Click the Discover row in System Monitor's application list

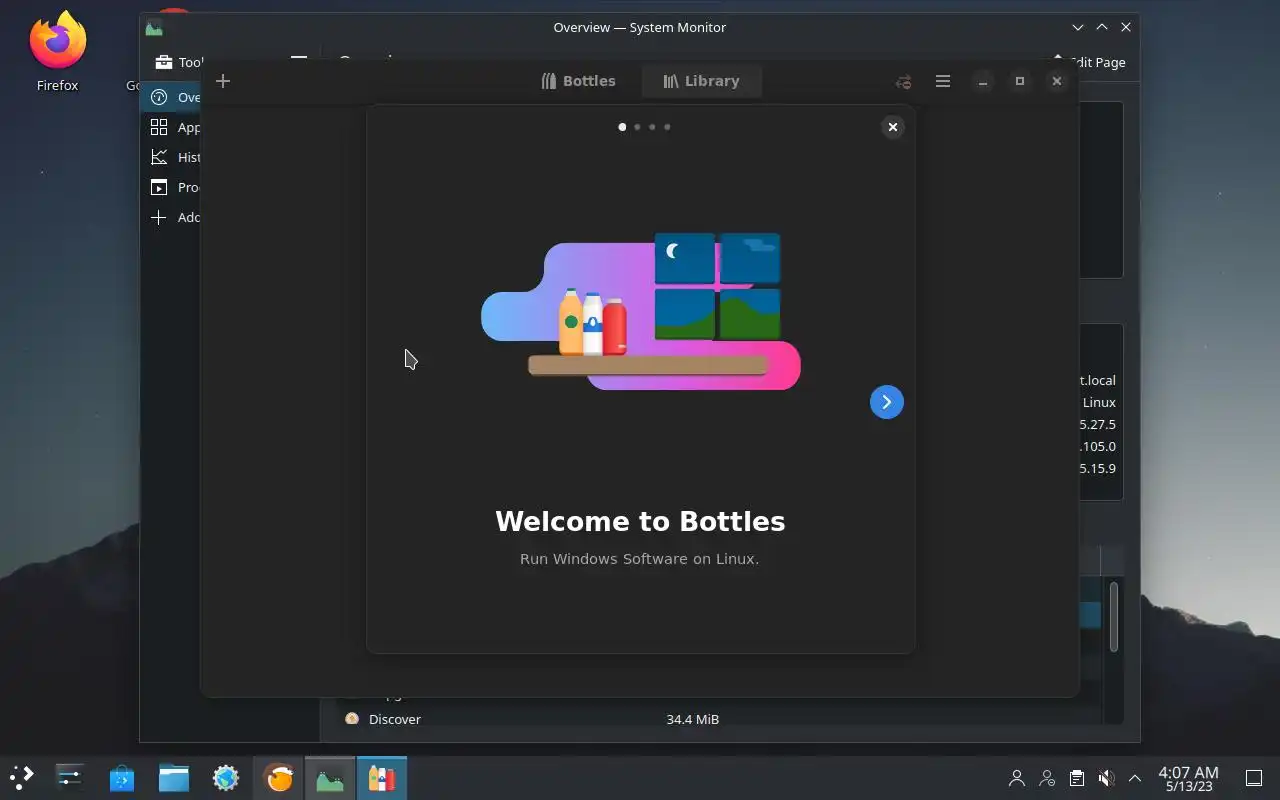click(721, 719)
